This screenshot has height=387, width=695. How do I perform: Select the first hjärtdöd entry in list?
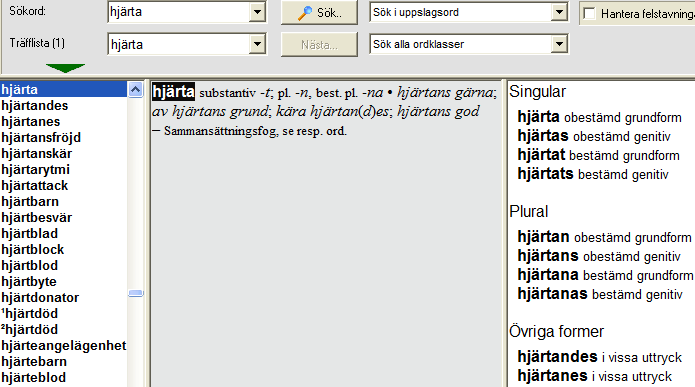pyautogui.click(x=29, y=313)
